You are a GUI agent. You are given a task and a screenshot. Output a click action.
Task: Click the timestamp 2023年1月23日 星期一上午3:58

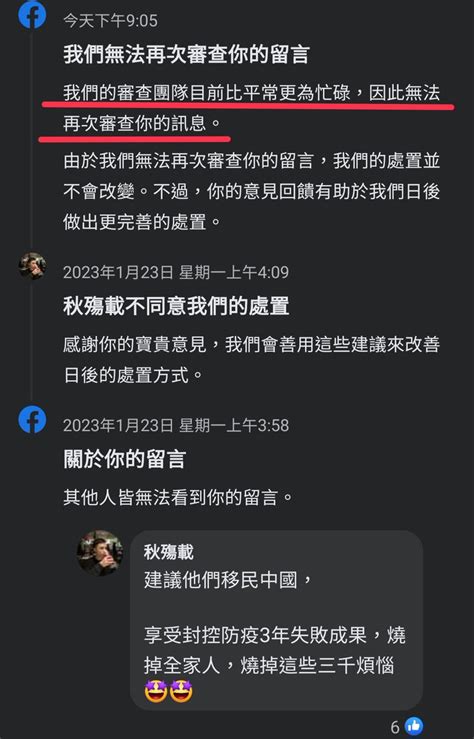point(176,426)
